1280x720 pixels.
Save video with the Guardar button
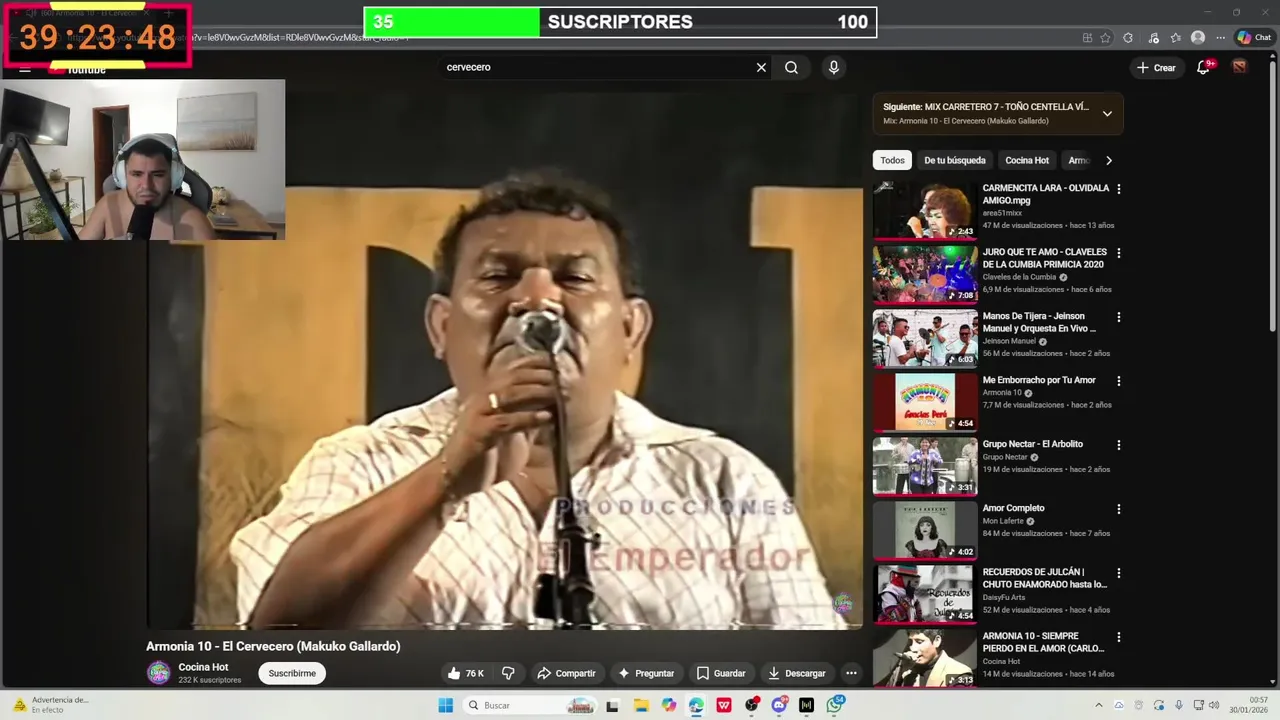click(721, 673)
